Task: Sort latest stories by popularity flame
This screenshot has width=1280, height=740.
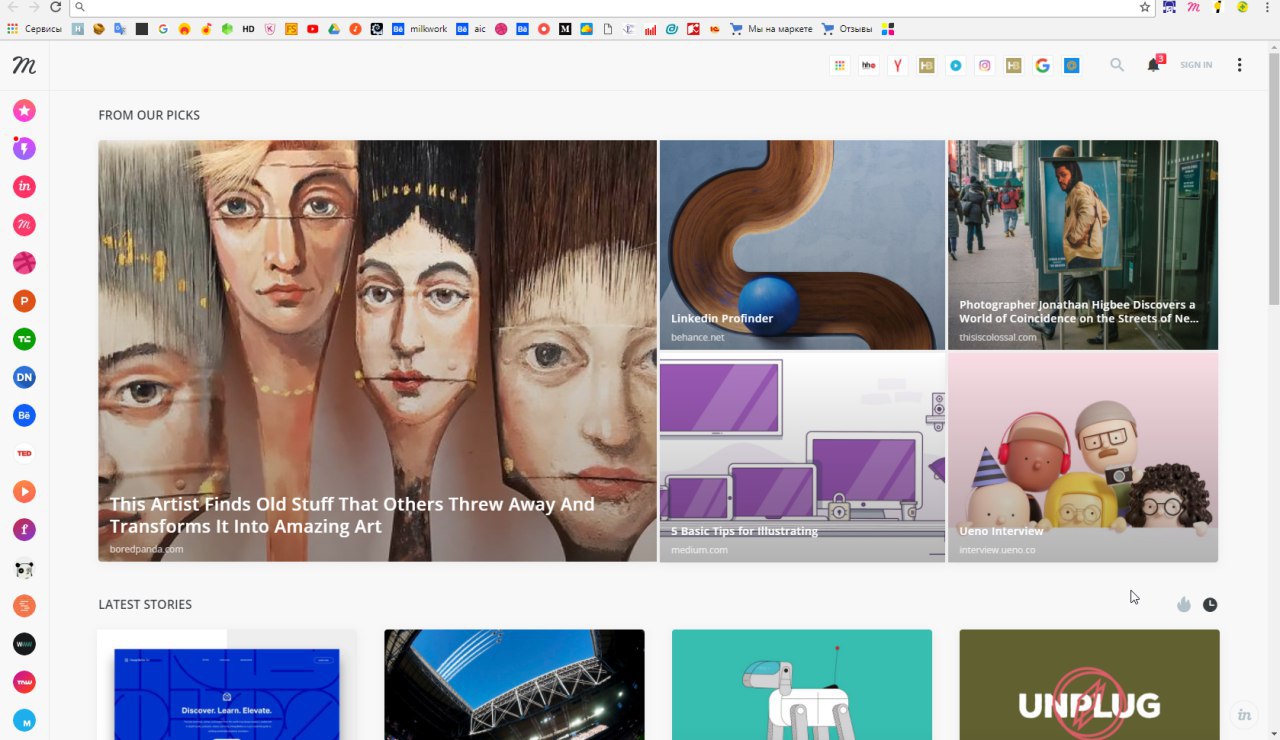Action: [1184, 605]
